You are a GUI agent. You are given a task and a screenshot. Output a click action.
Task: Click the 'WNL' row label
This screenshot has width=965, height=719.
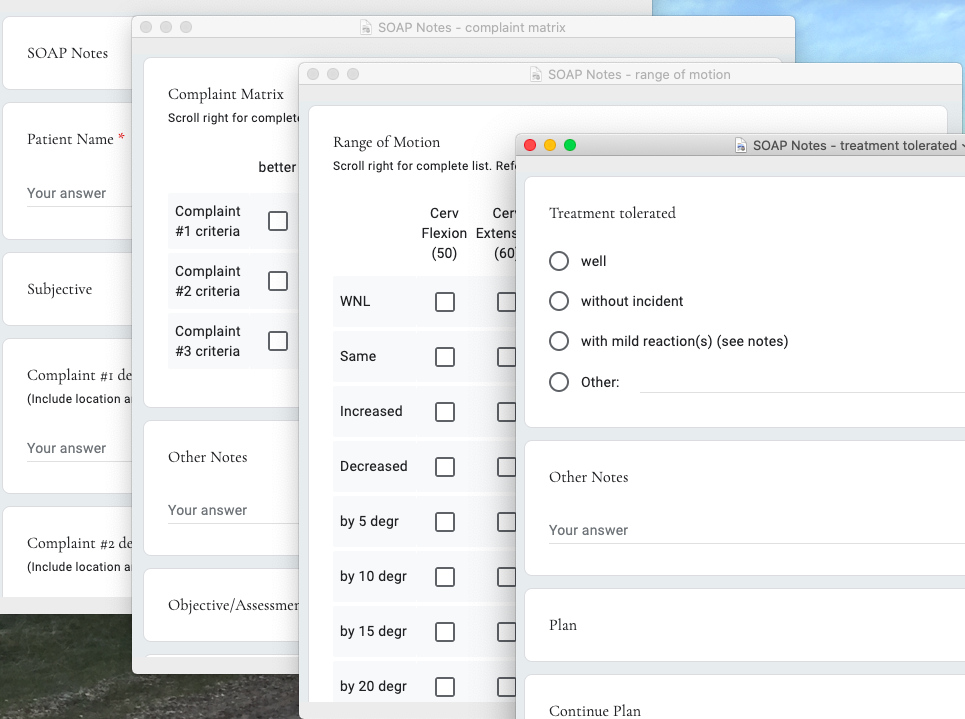tap(355, 302)
